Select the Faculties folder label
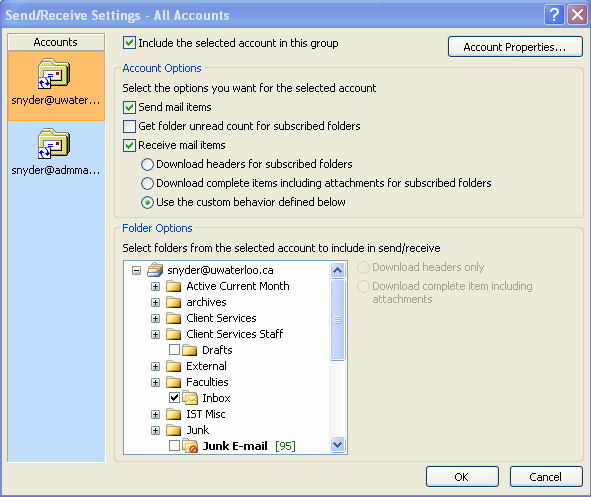Screen dimensions: 591x497 point(207,382)
